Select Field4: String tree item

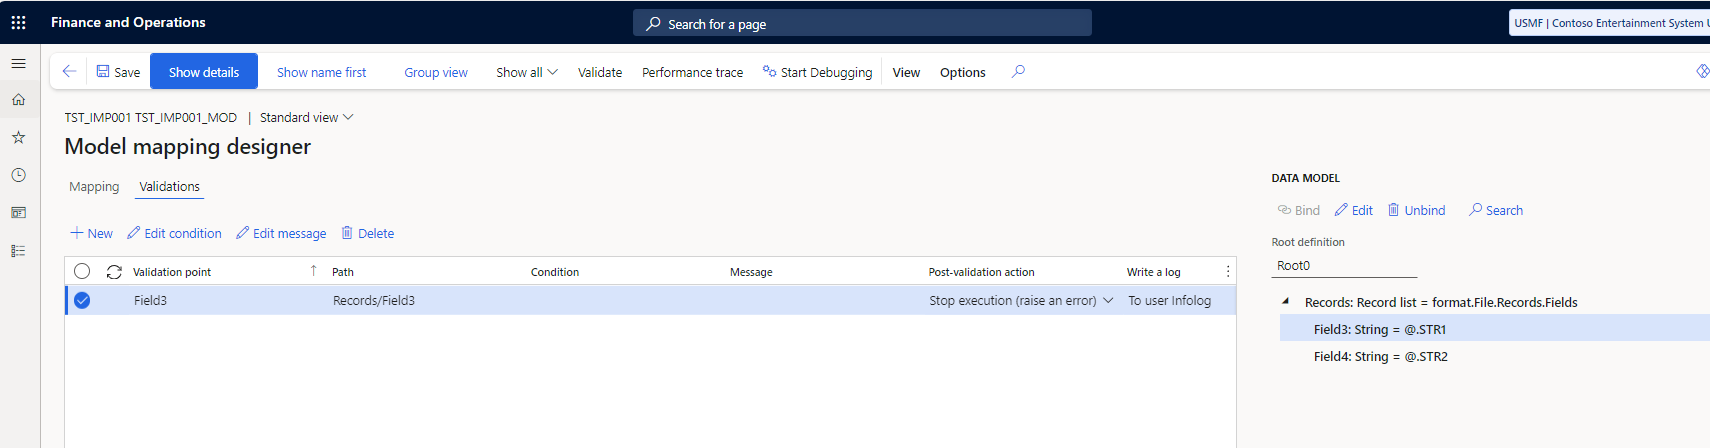(x=1380, y=356)
